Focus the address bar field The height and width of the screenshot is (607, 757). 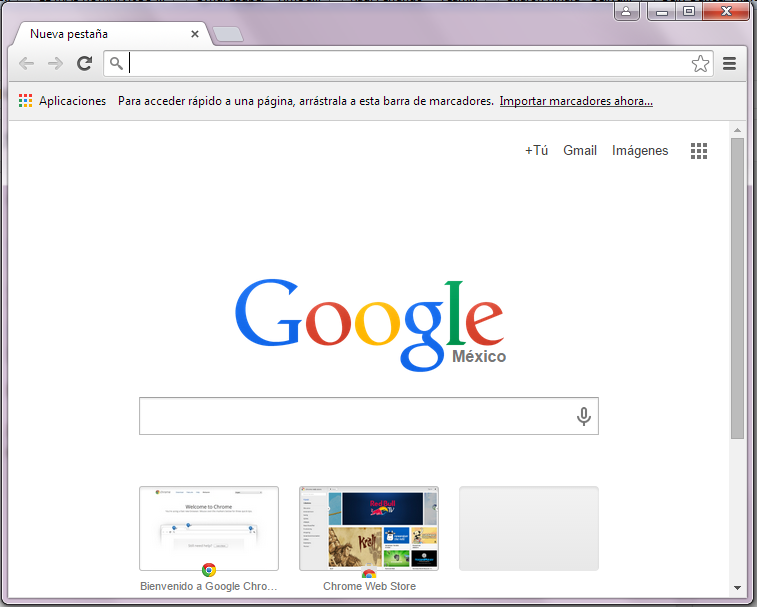[x=408, y=63]
